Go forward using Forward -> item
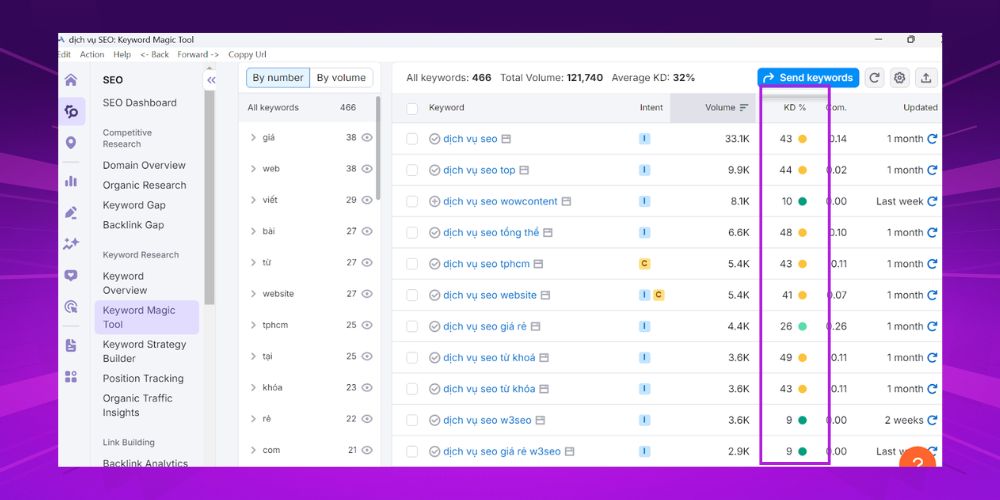The height and width of the screenshot is (500, 1000). pyautogui.click(x=198, y=55)
